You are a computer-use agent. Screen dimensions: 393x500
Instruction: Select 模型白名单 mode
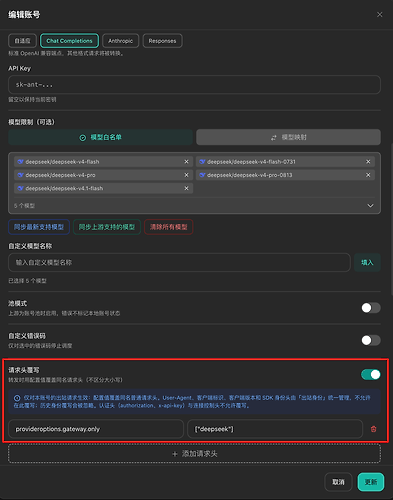(x=100, y=137)
